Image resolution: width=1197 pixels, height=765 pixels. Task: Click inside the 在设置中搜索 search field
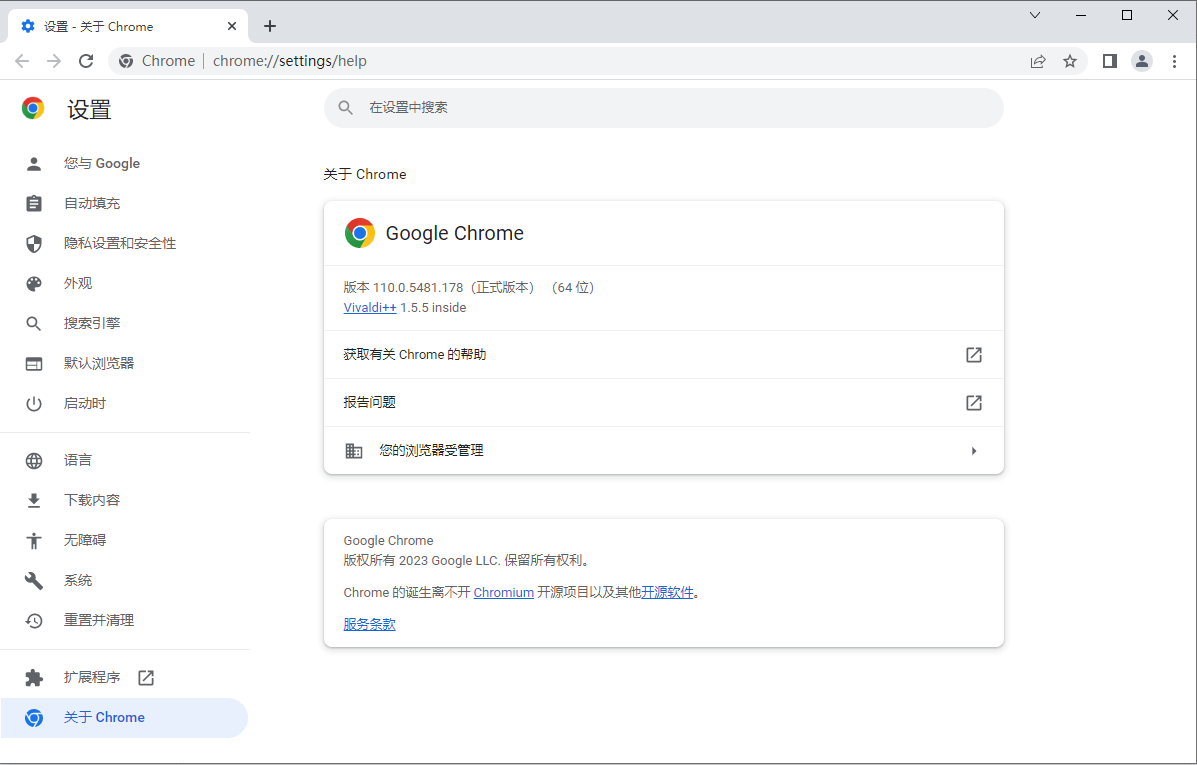click(663, 107)
